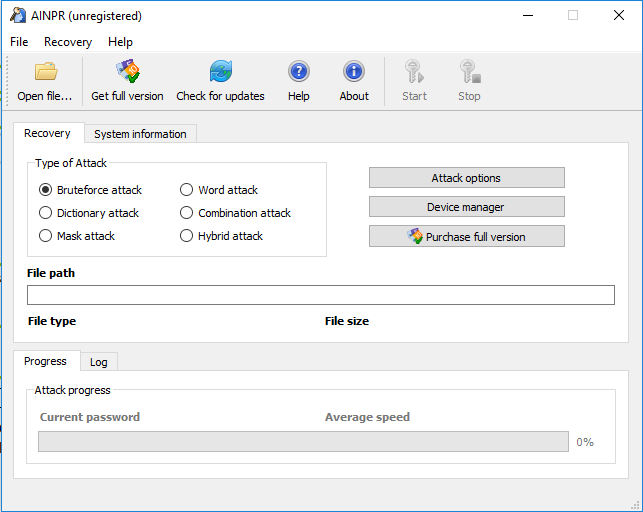Minimize the AINPR window
Screen dimensions: 643x512
[528, 16]
